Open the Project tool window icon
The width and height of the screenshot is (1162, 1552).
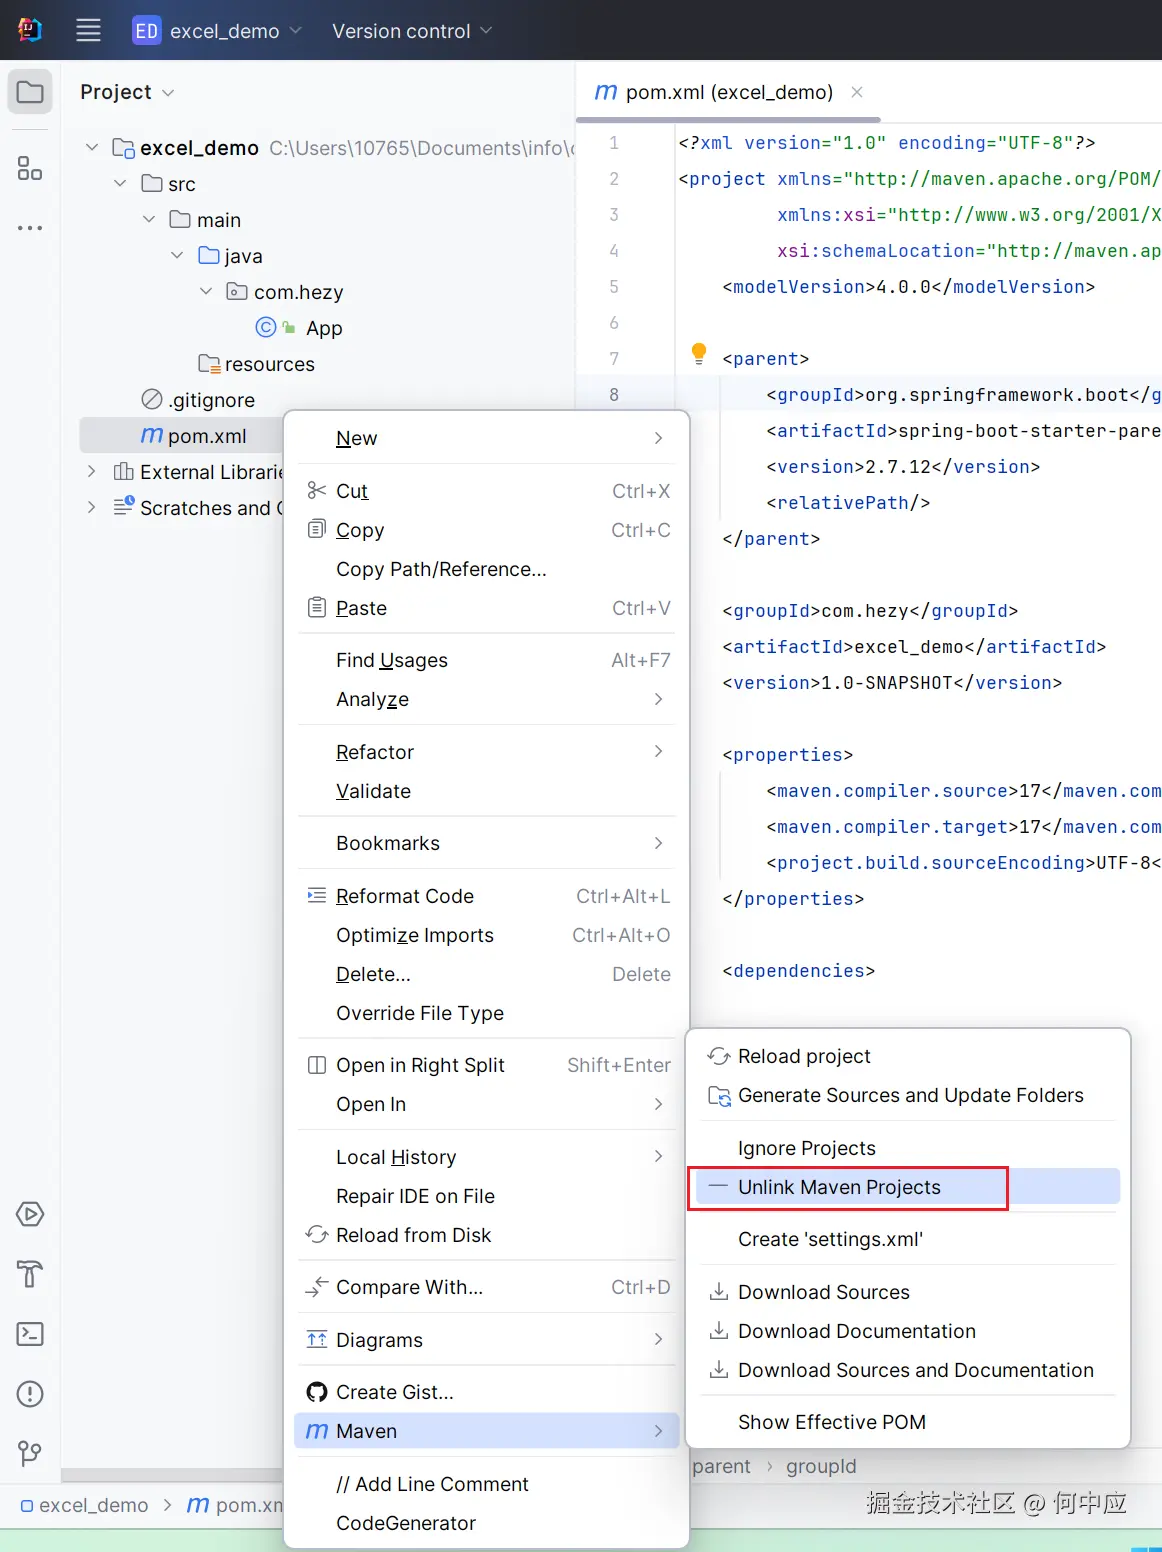[x=30, y=93]
